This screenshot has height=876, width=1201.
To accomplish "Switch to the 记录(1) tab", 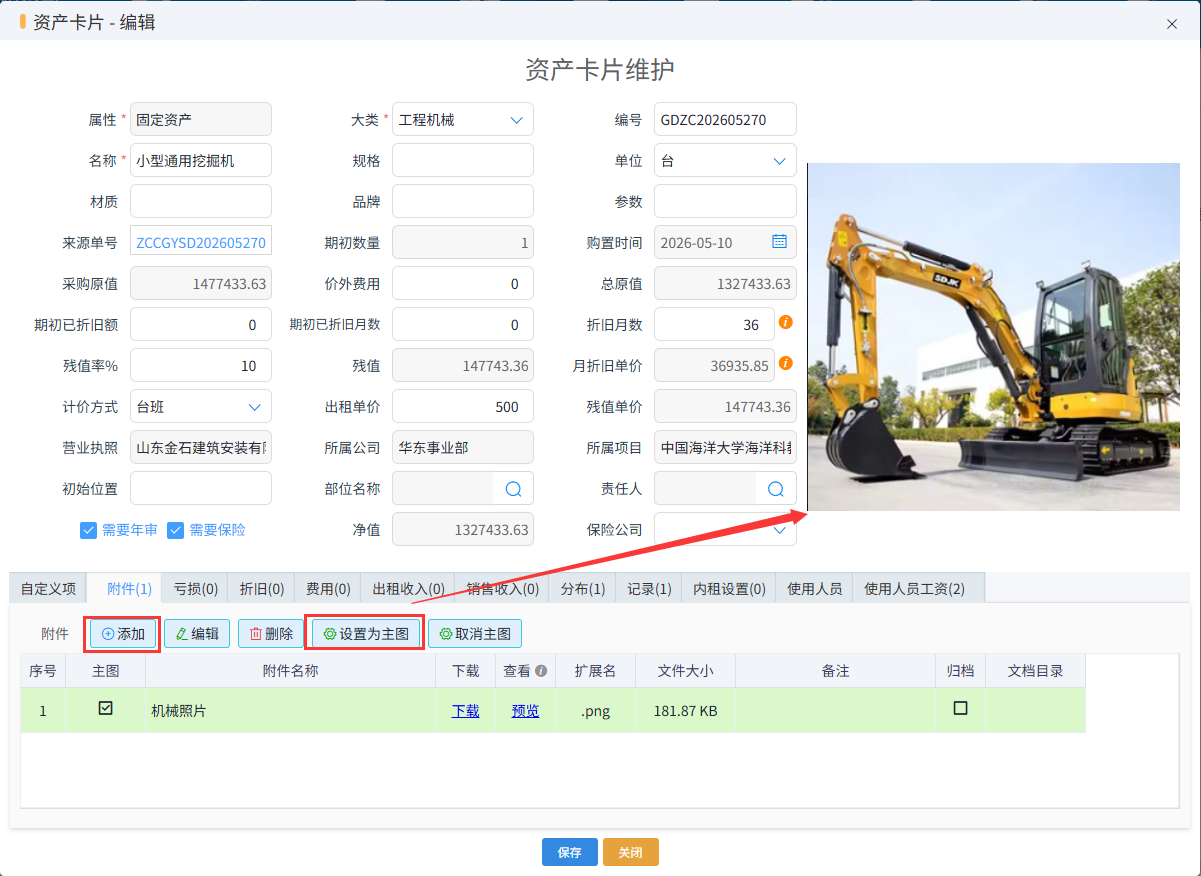I will (x=649, y=589).
